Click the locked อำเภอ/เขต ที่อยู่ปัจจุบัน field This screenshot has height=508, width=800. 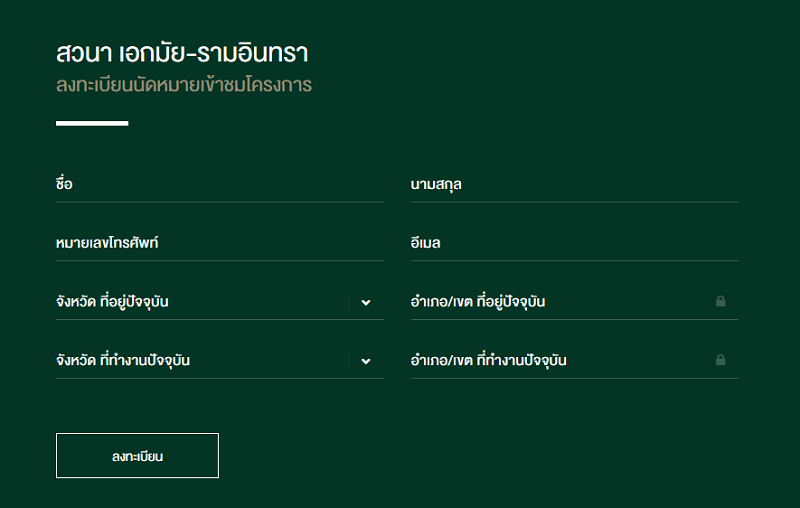574,302
